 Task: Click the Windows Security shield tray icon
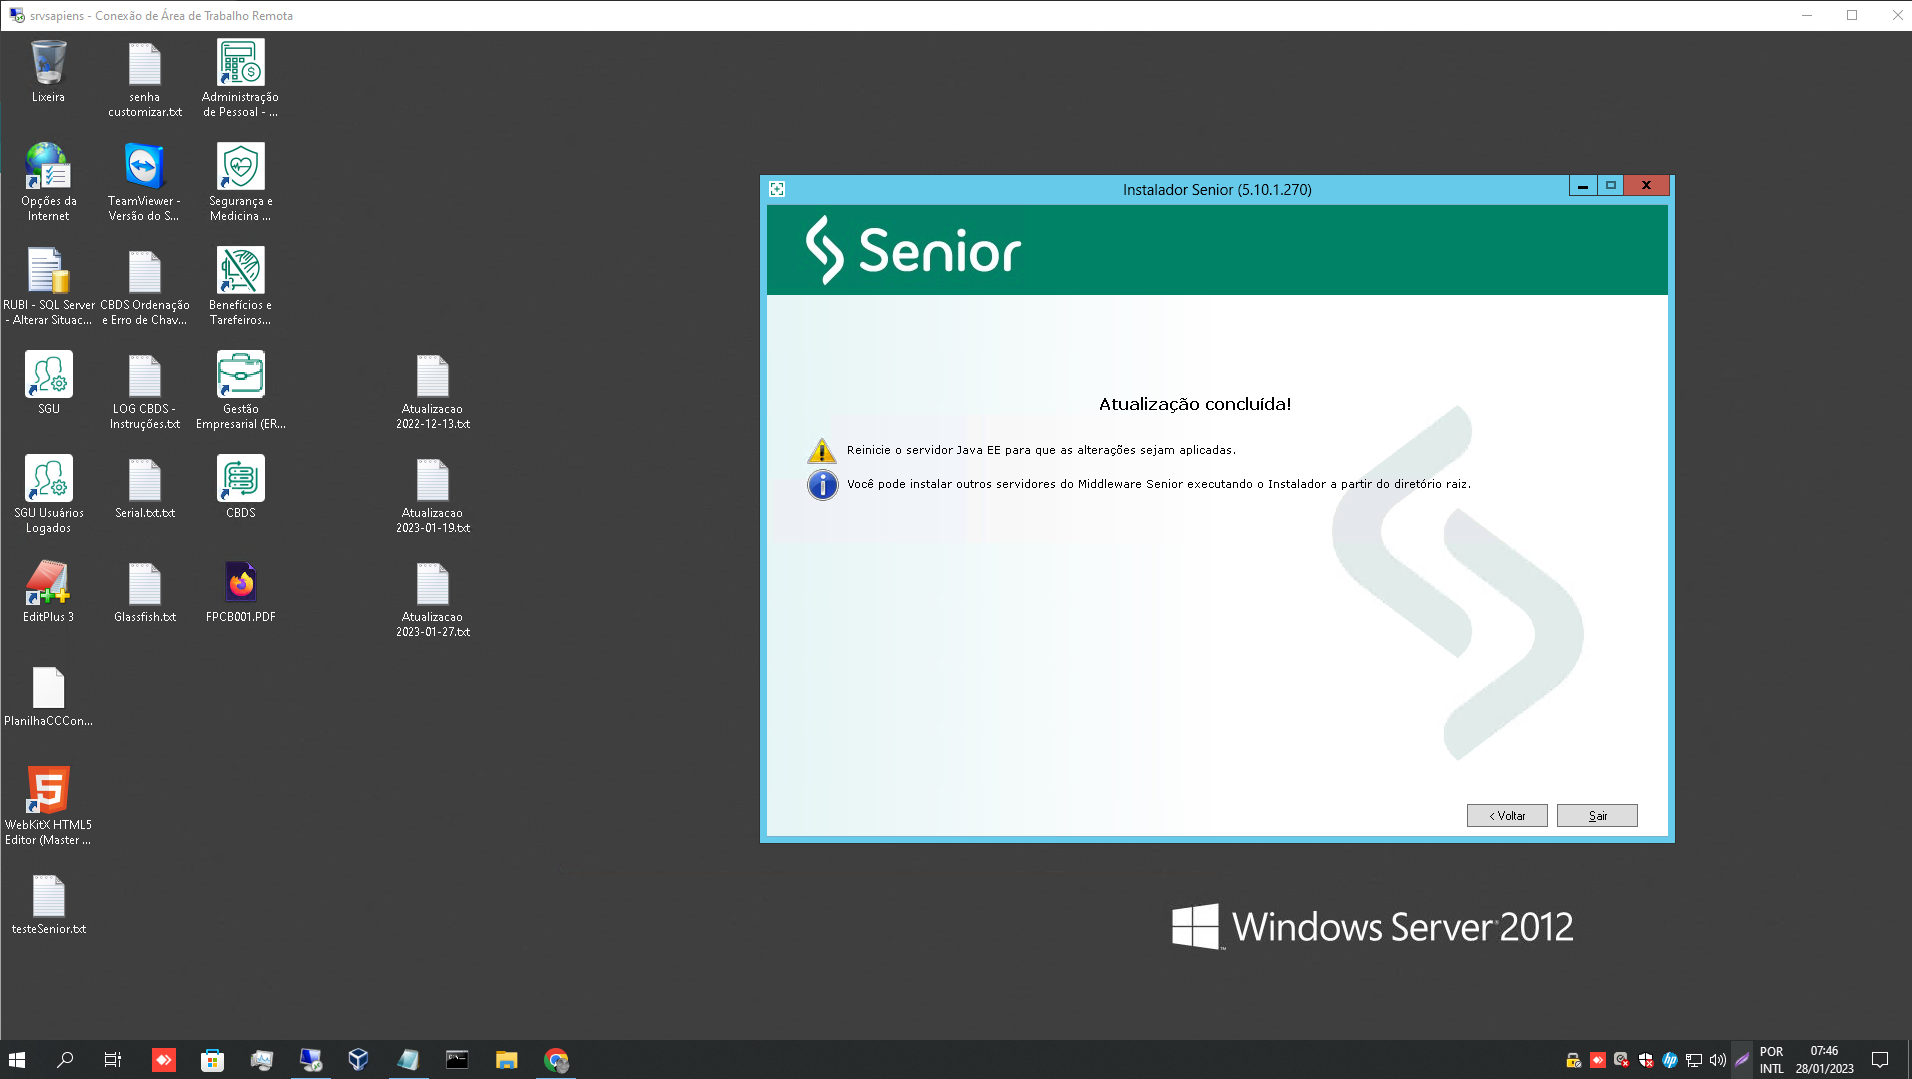[1646, 1060]
